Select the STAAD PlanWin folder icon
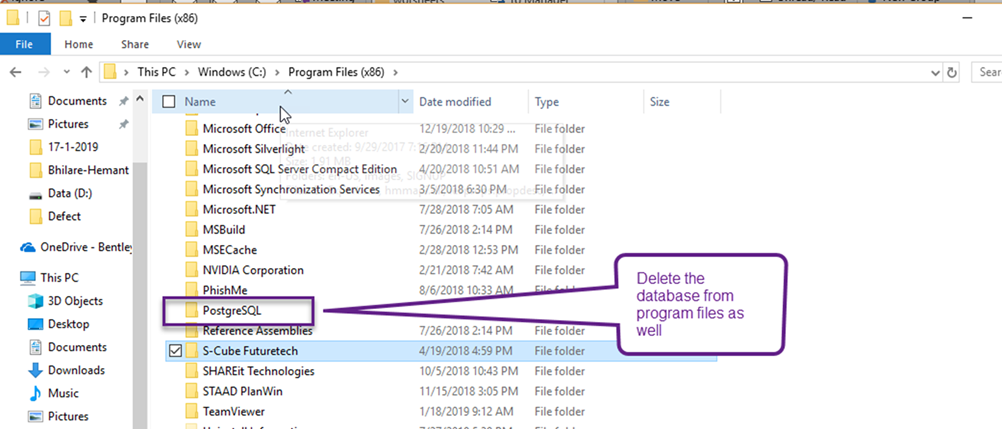 click(x=192, y=391)
